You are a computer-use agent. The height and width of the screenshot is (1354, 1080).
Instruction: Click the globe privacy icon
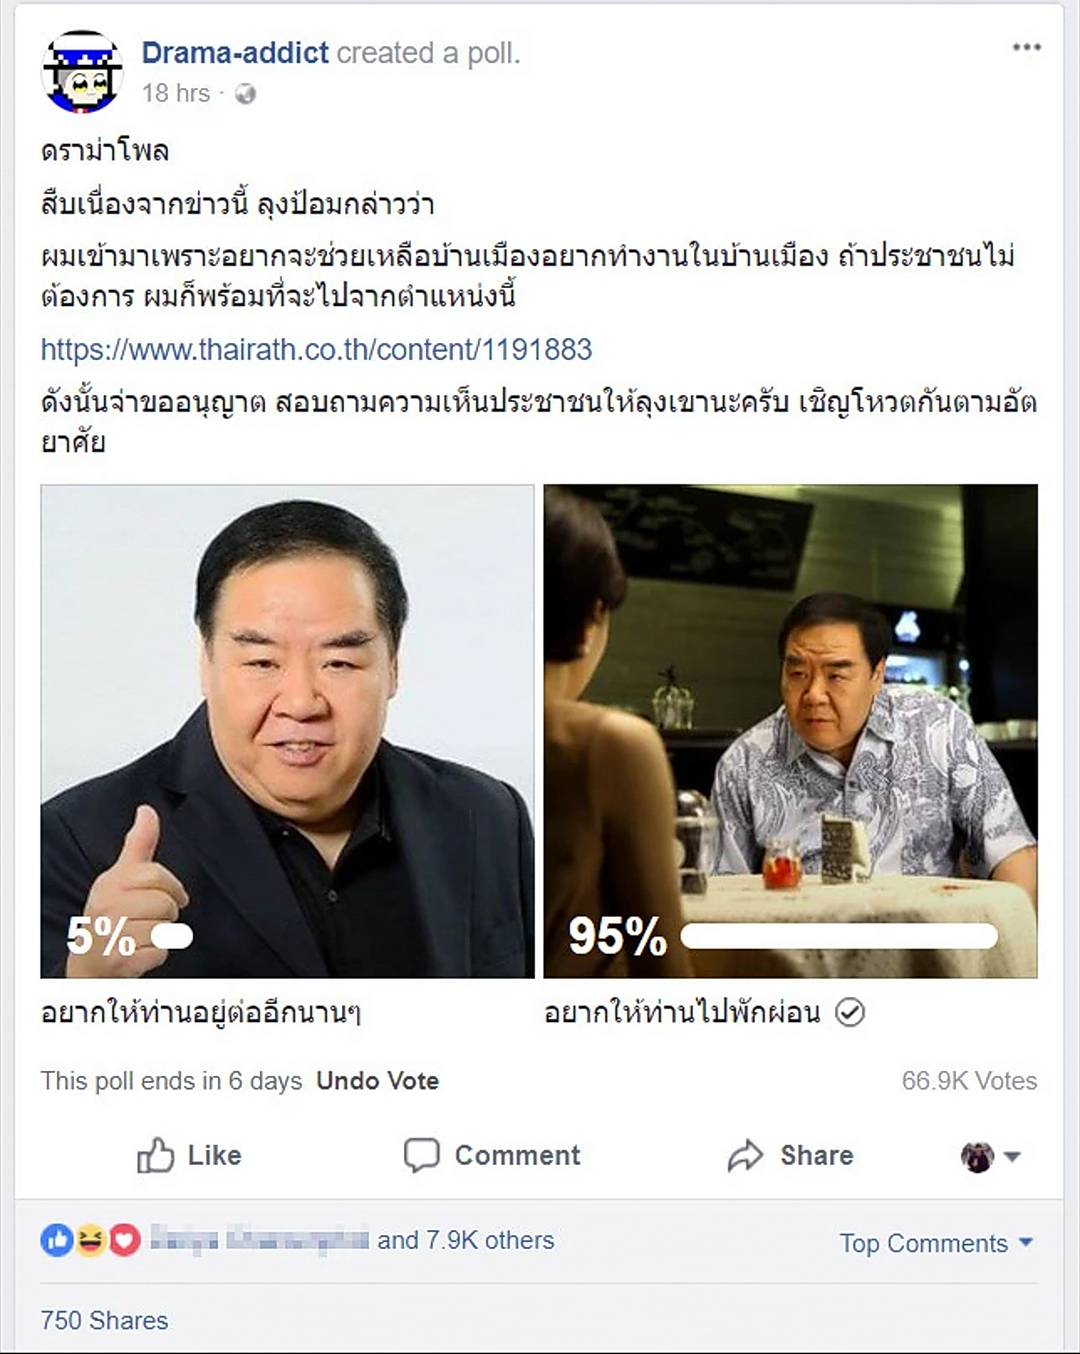[245, 94]
